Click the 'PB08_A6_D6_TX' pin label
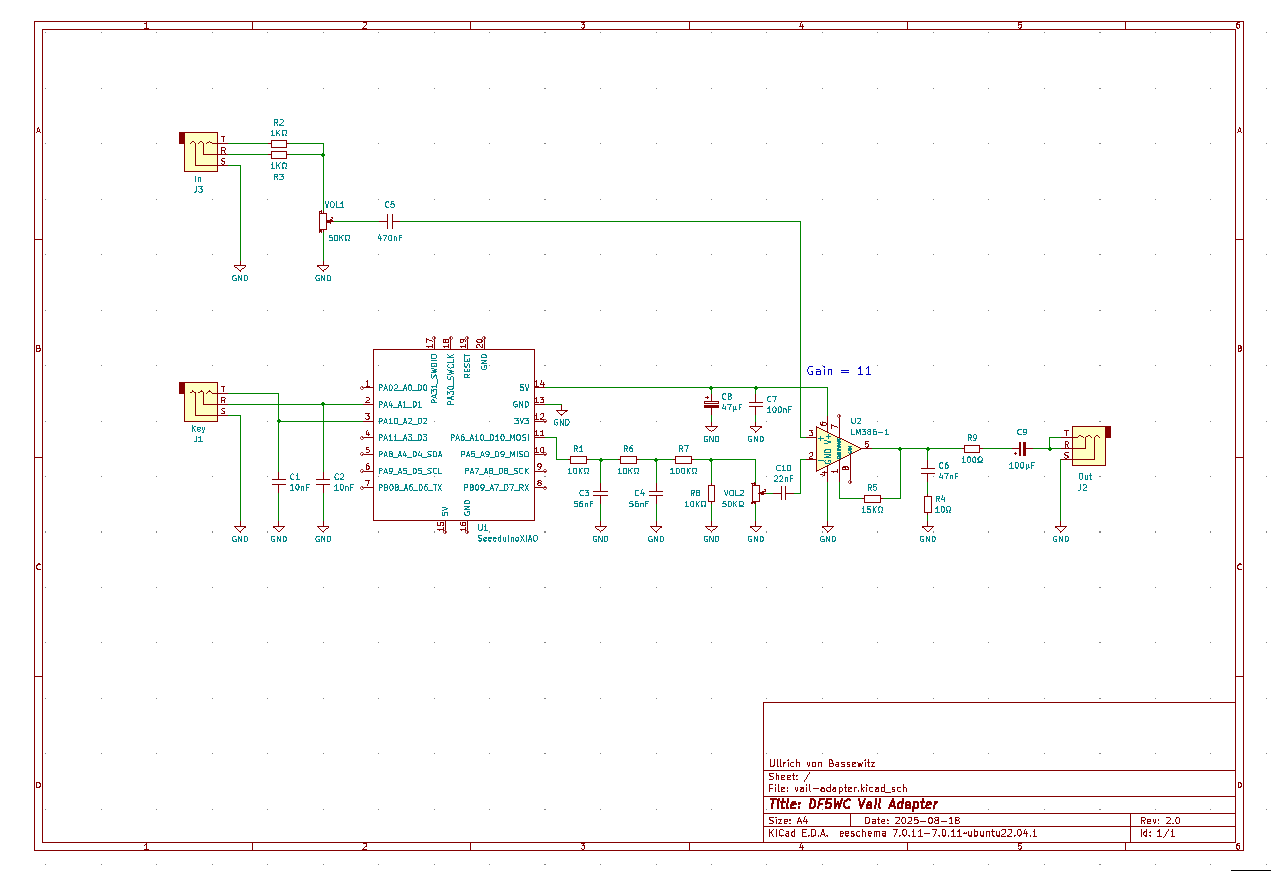Screen dimensions: 1280x871 (410, 486)
